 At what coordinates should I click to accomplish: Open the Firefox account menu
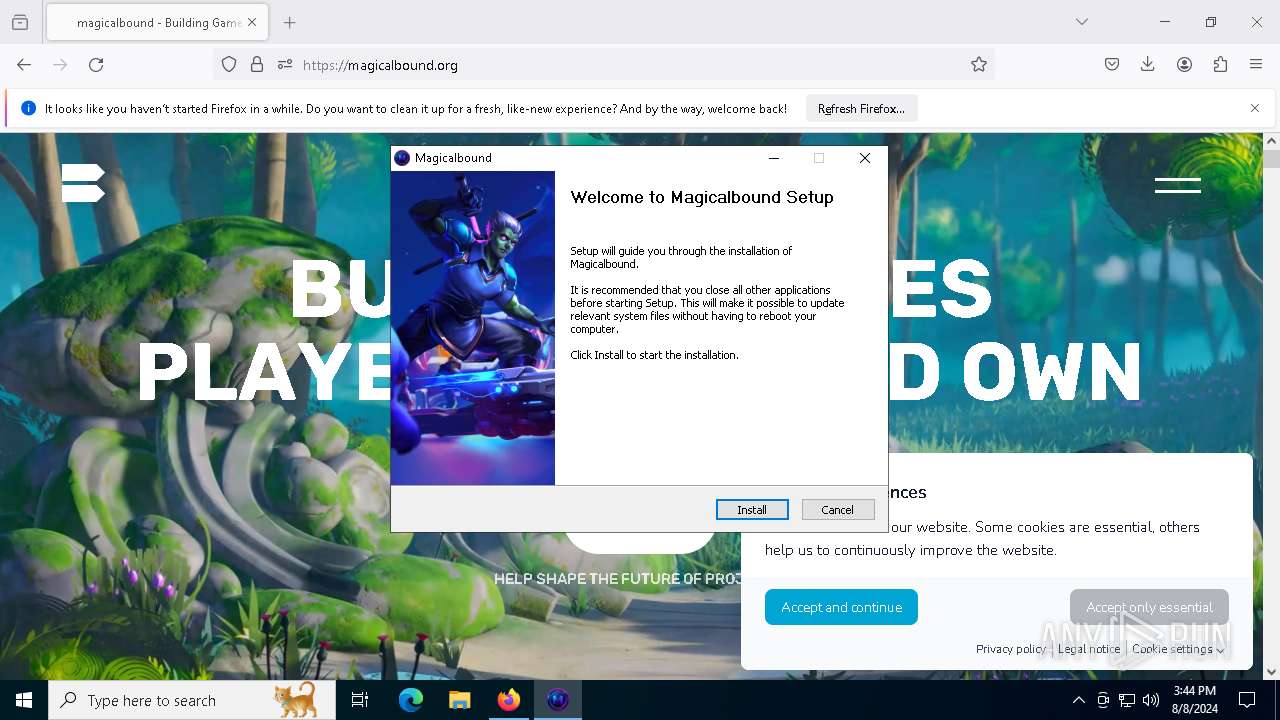[x=1184, y=65]
